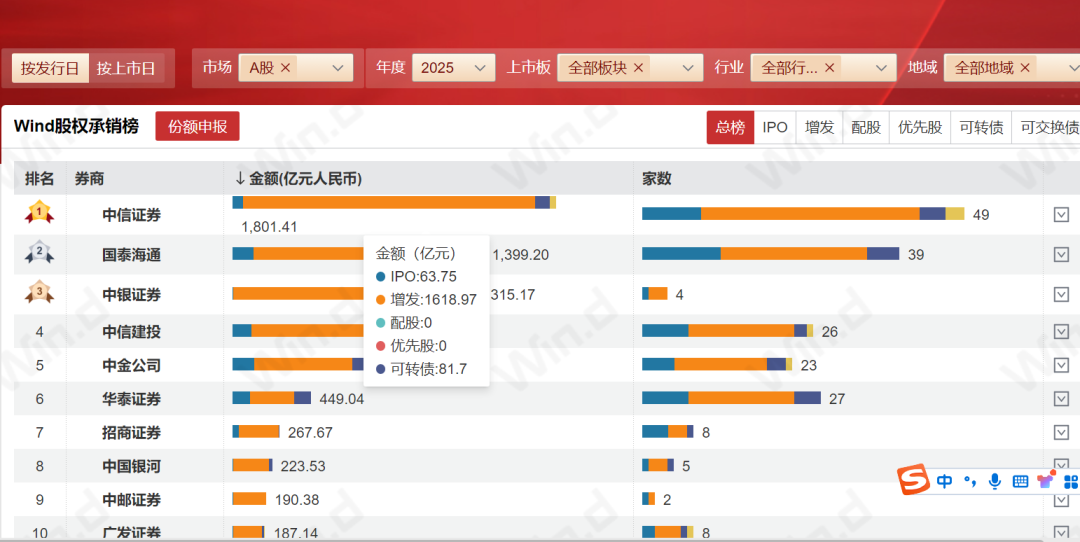Switch to the 配股 tab

[866, 127]
